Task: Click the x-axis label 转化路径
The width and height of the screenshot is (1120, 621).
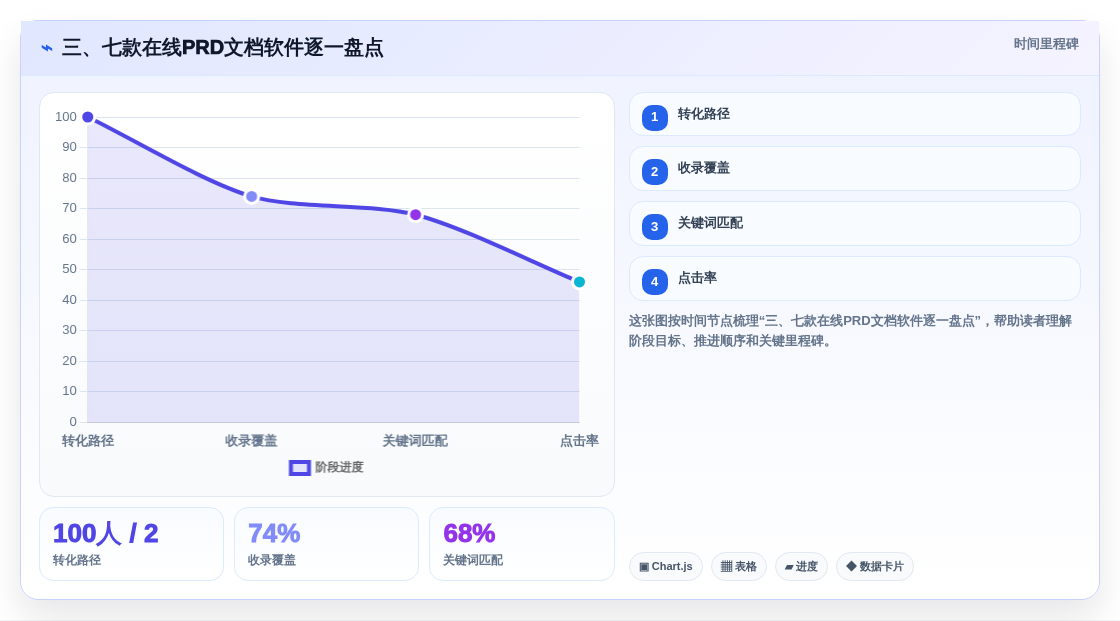Action: (x=88, y=441)
